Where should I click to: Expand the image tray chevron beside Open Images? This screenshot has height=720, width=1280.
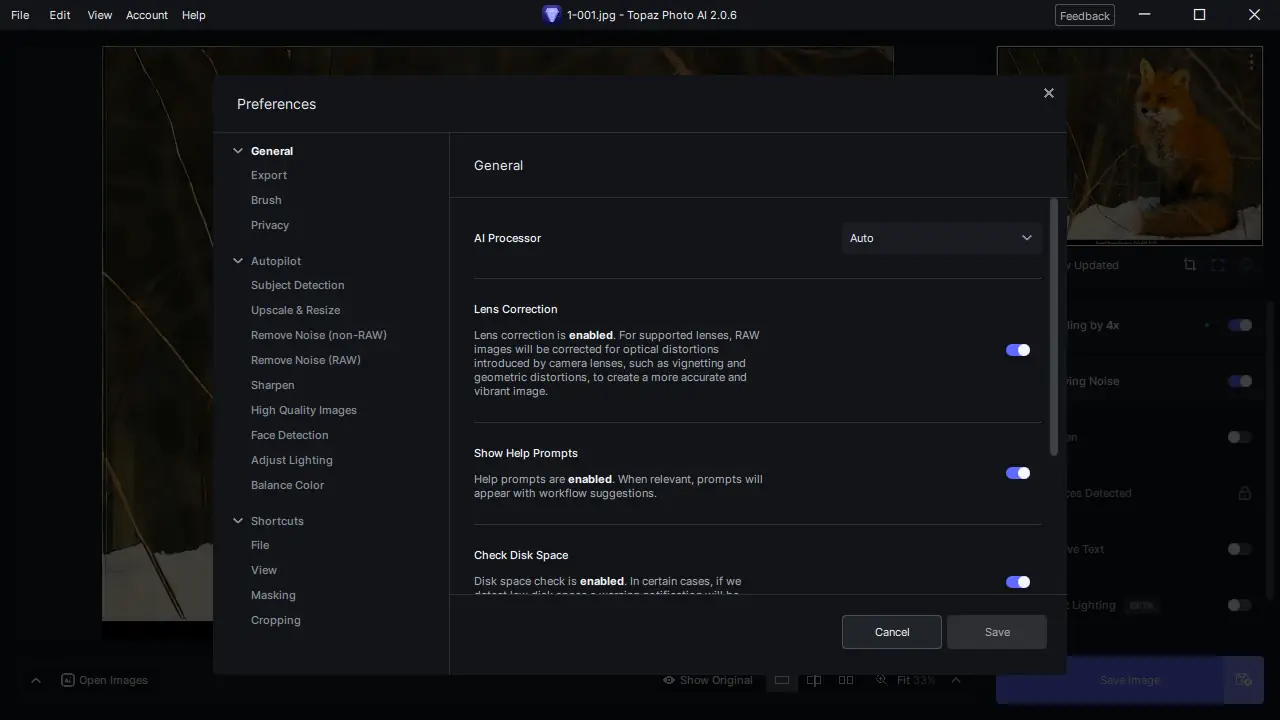point(36,680)
